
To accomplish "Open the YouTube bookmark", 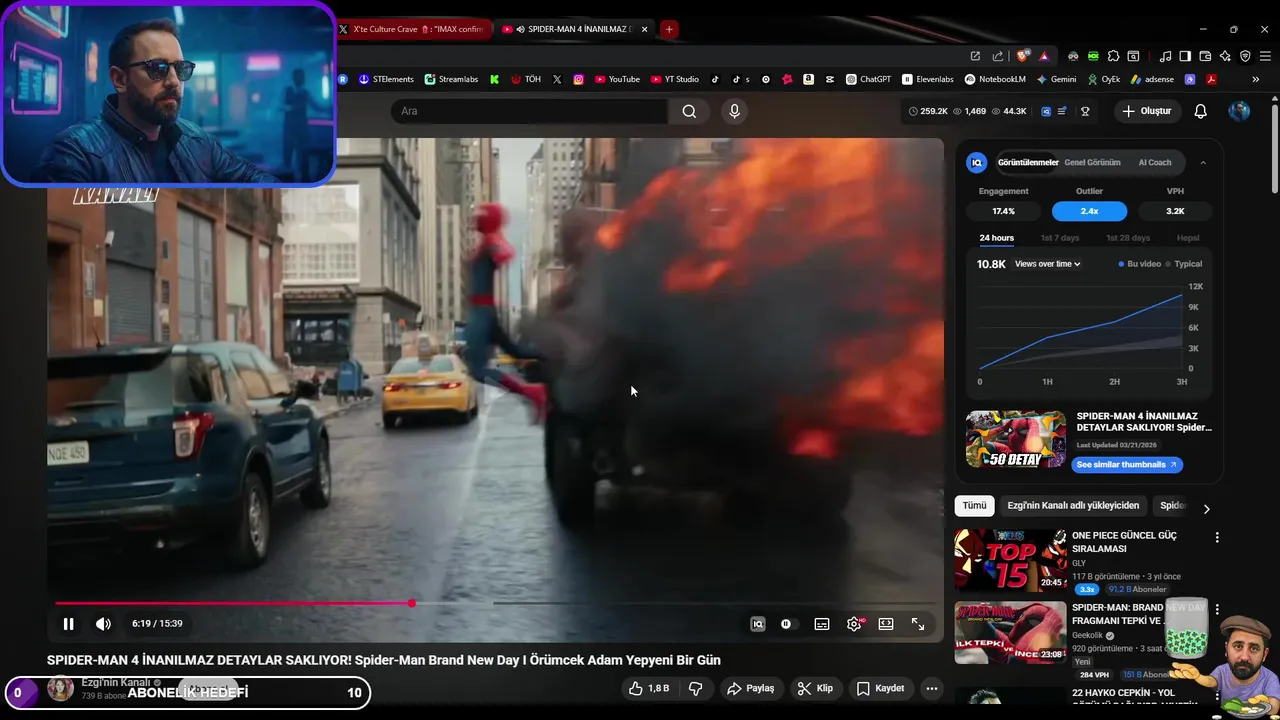I will tap(617, 79).
